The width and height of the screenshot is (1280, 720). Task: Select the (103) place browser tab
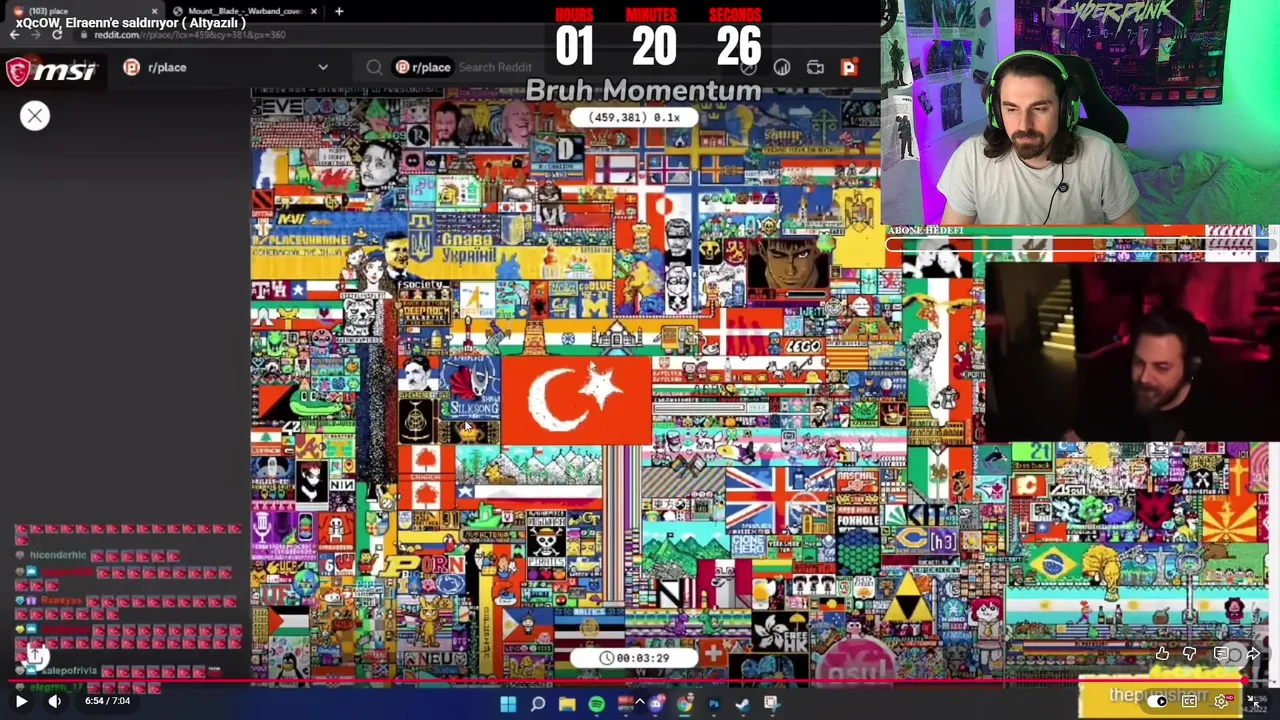[x=85, y=11]
